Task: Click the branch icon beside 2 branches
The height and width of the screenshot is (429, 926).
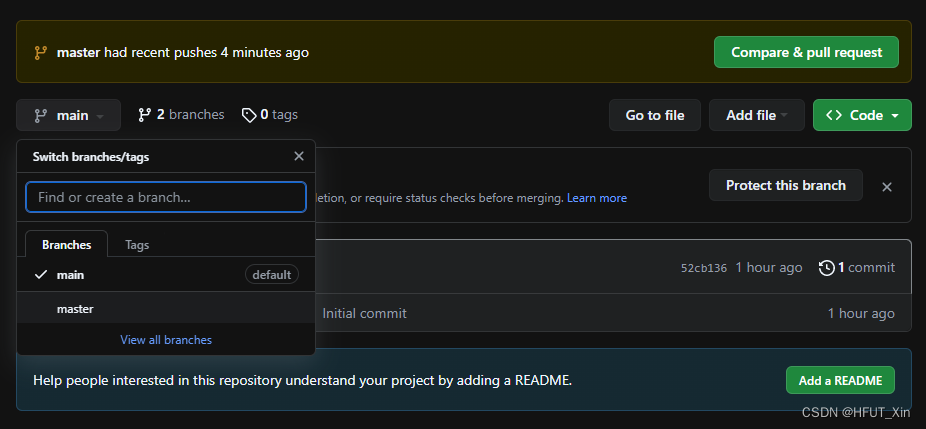Action: (x=144, y=115)
